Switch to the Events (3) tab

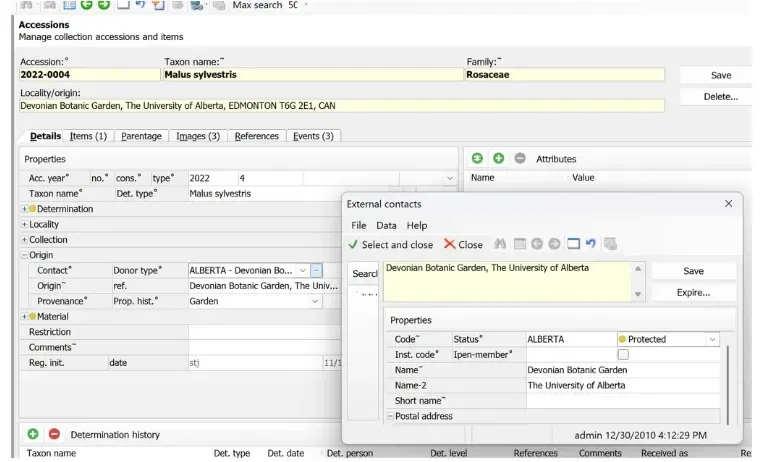click(x=313, y=136)
